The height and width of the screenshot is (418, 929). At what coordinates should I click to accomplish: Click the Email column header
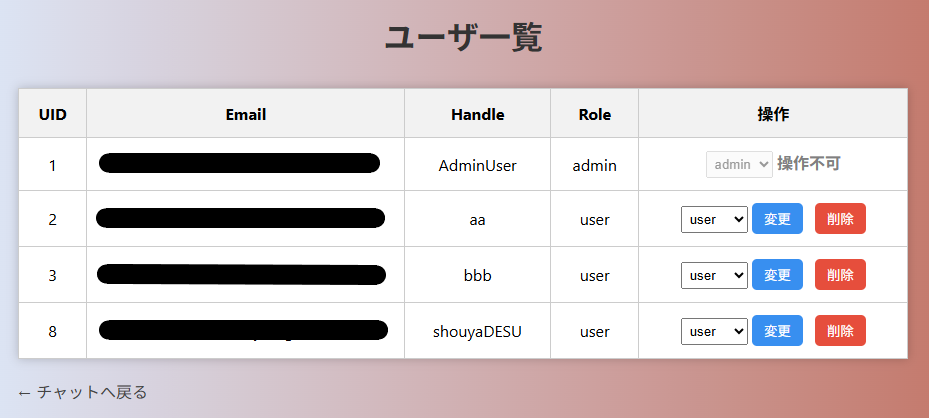(245, 114)
